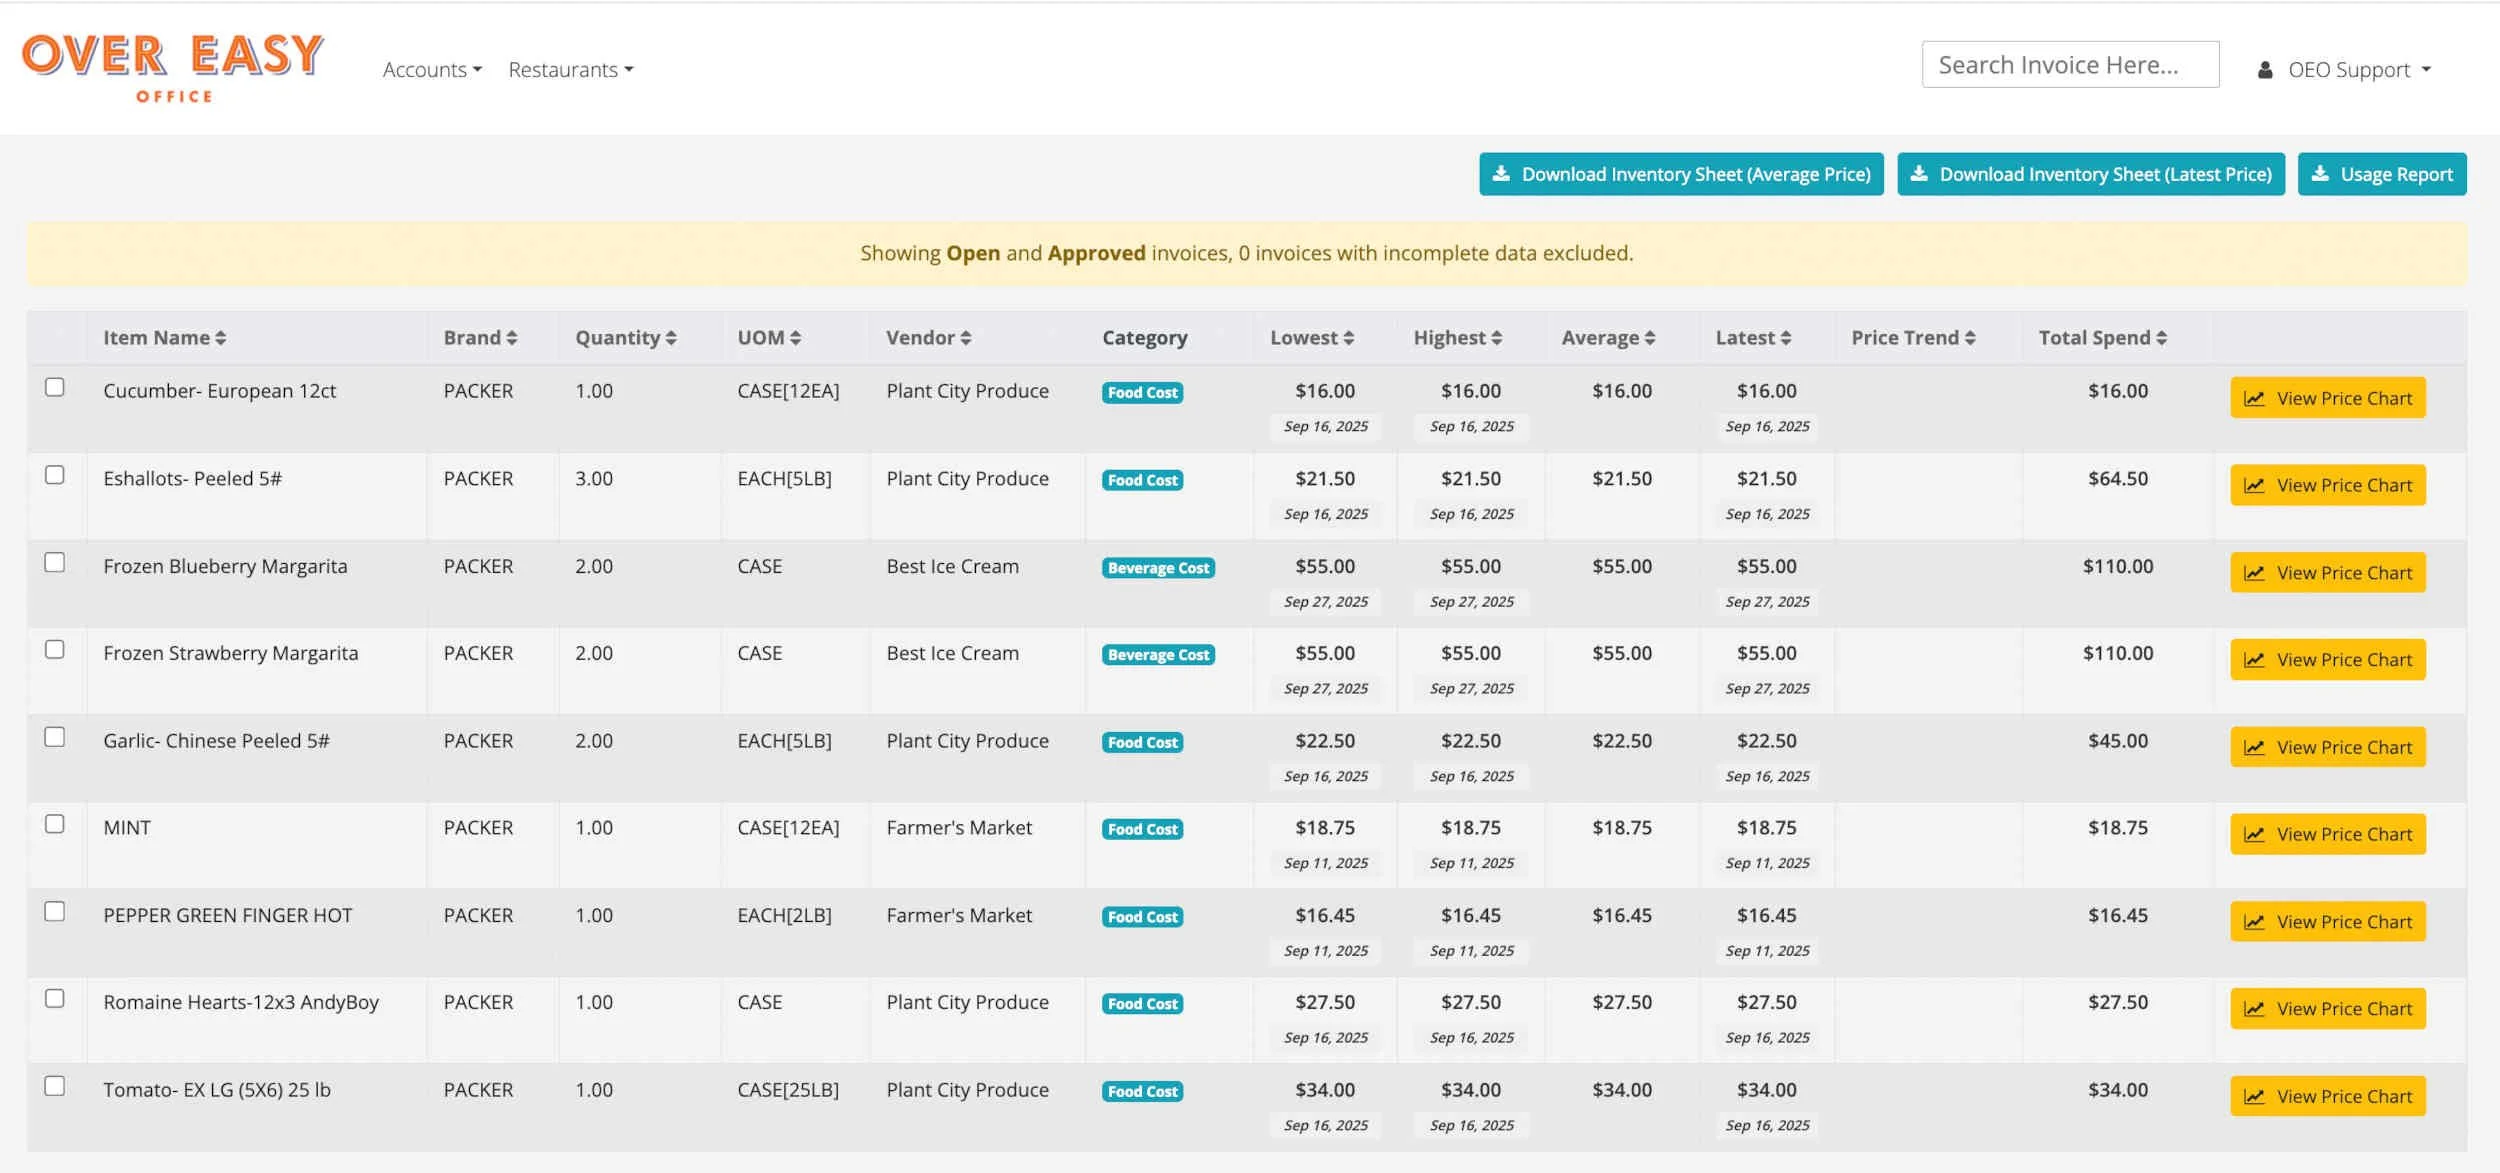Image resolution: width=2500 pixels, height=1173 pixels.
Task: Click the Lowest price column sort icon
Action: coord(1348,338)
